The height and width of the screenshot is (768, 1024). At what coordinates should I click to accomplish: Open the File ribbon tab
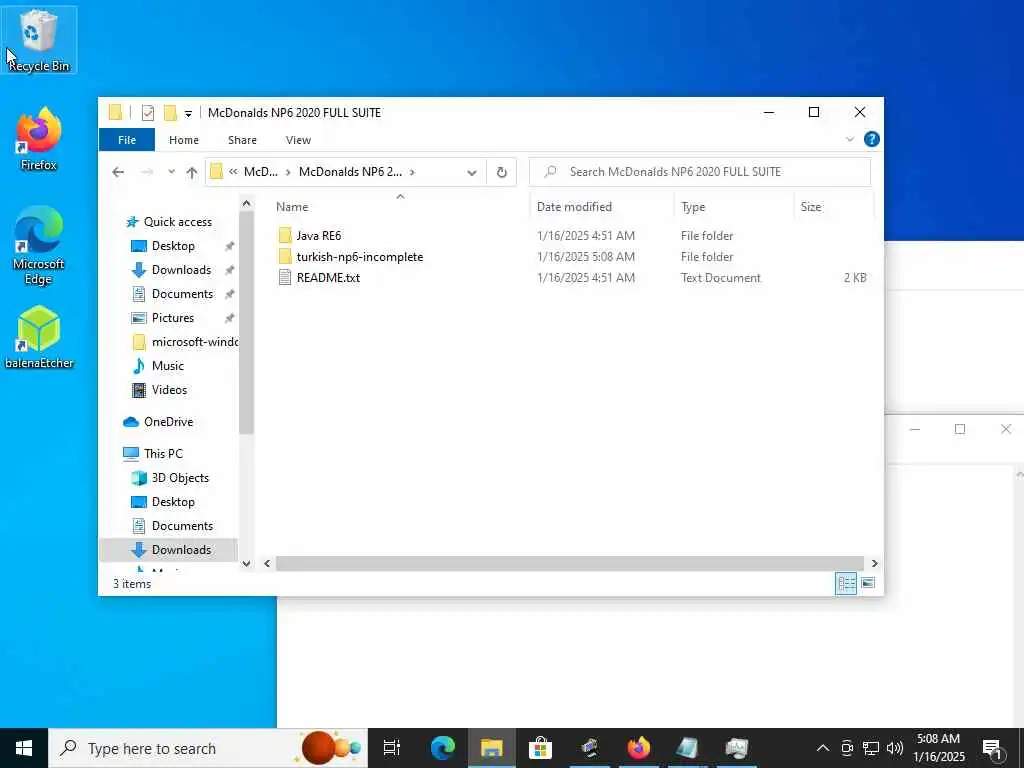click(127, 140)
